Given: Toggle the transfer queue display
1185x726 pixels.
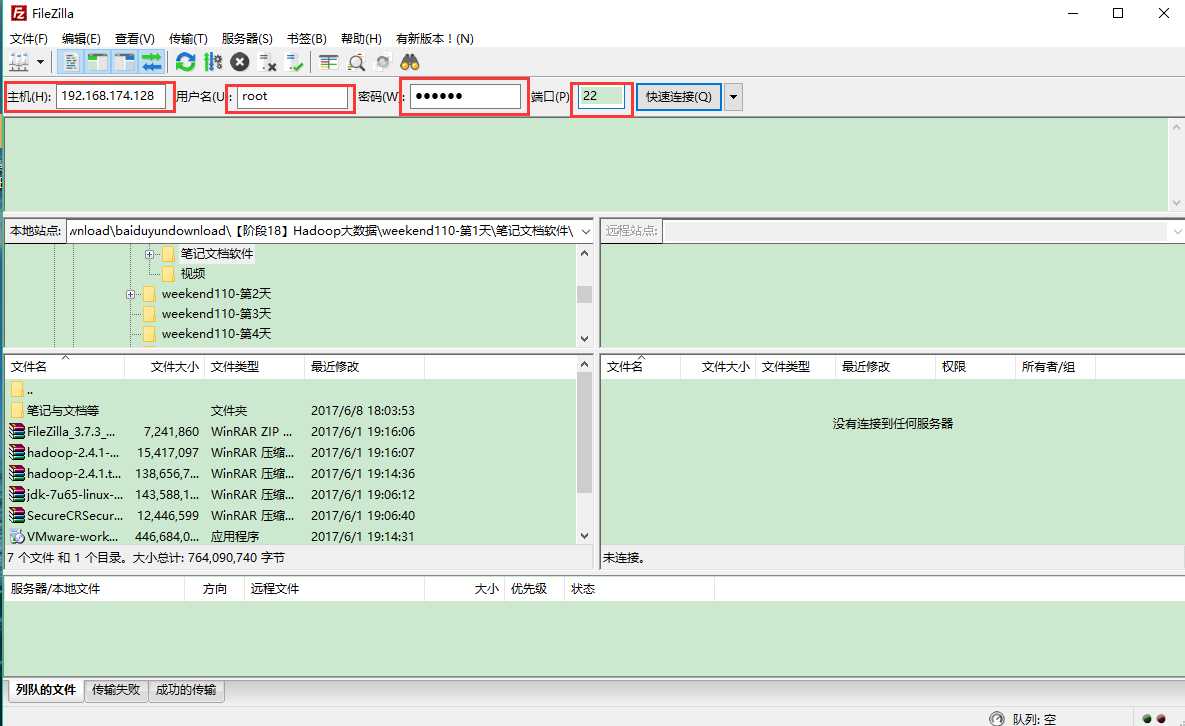Looking at the screenshot, I should (152, 62).
